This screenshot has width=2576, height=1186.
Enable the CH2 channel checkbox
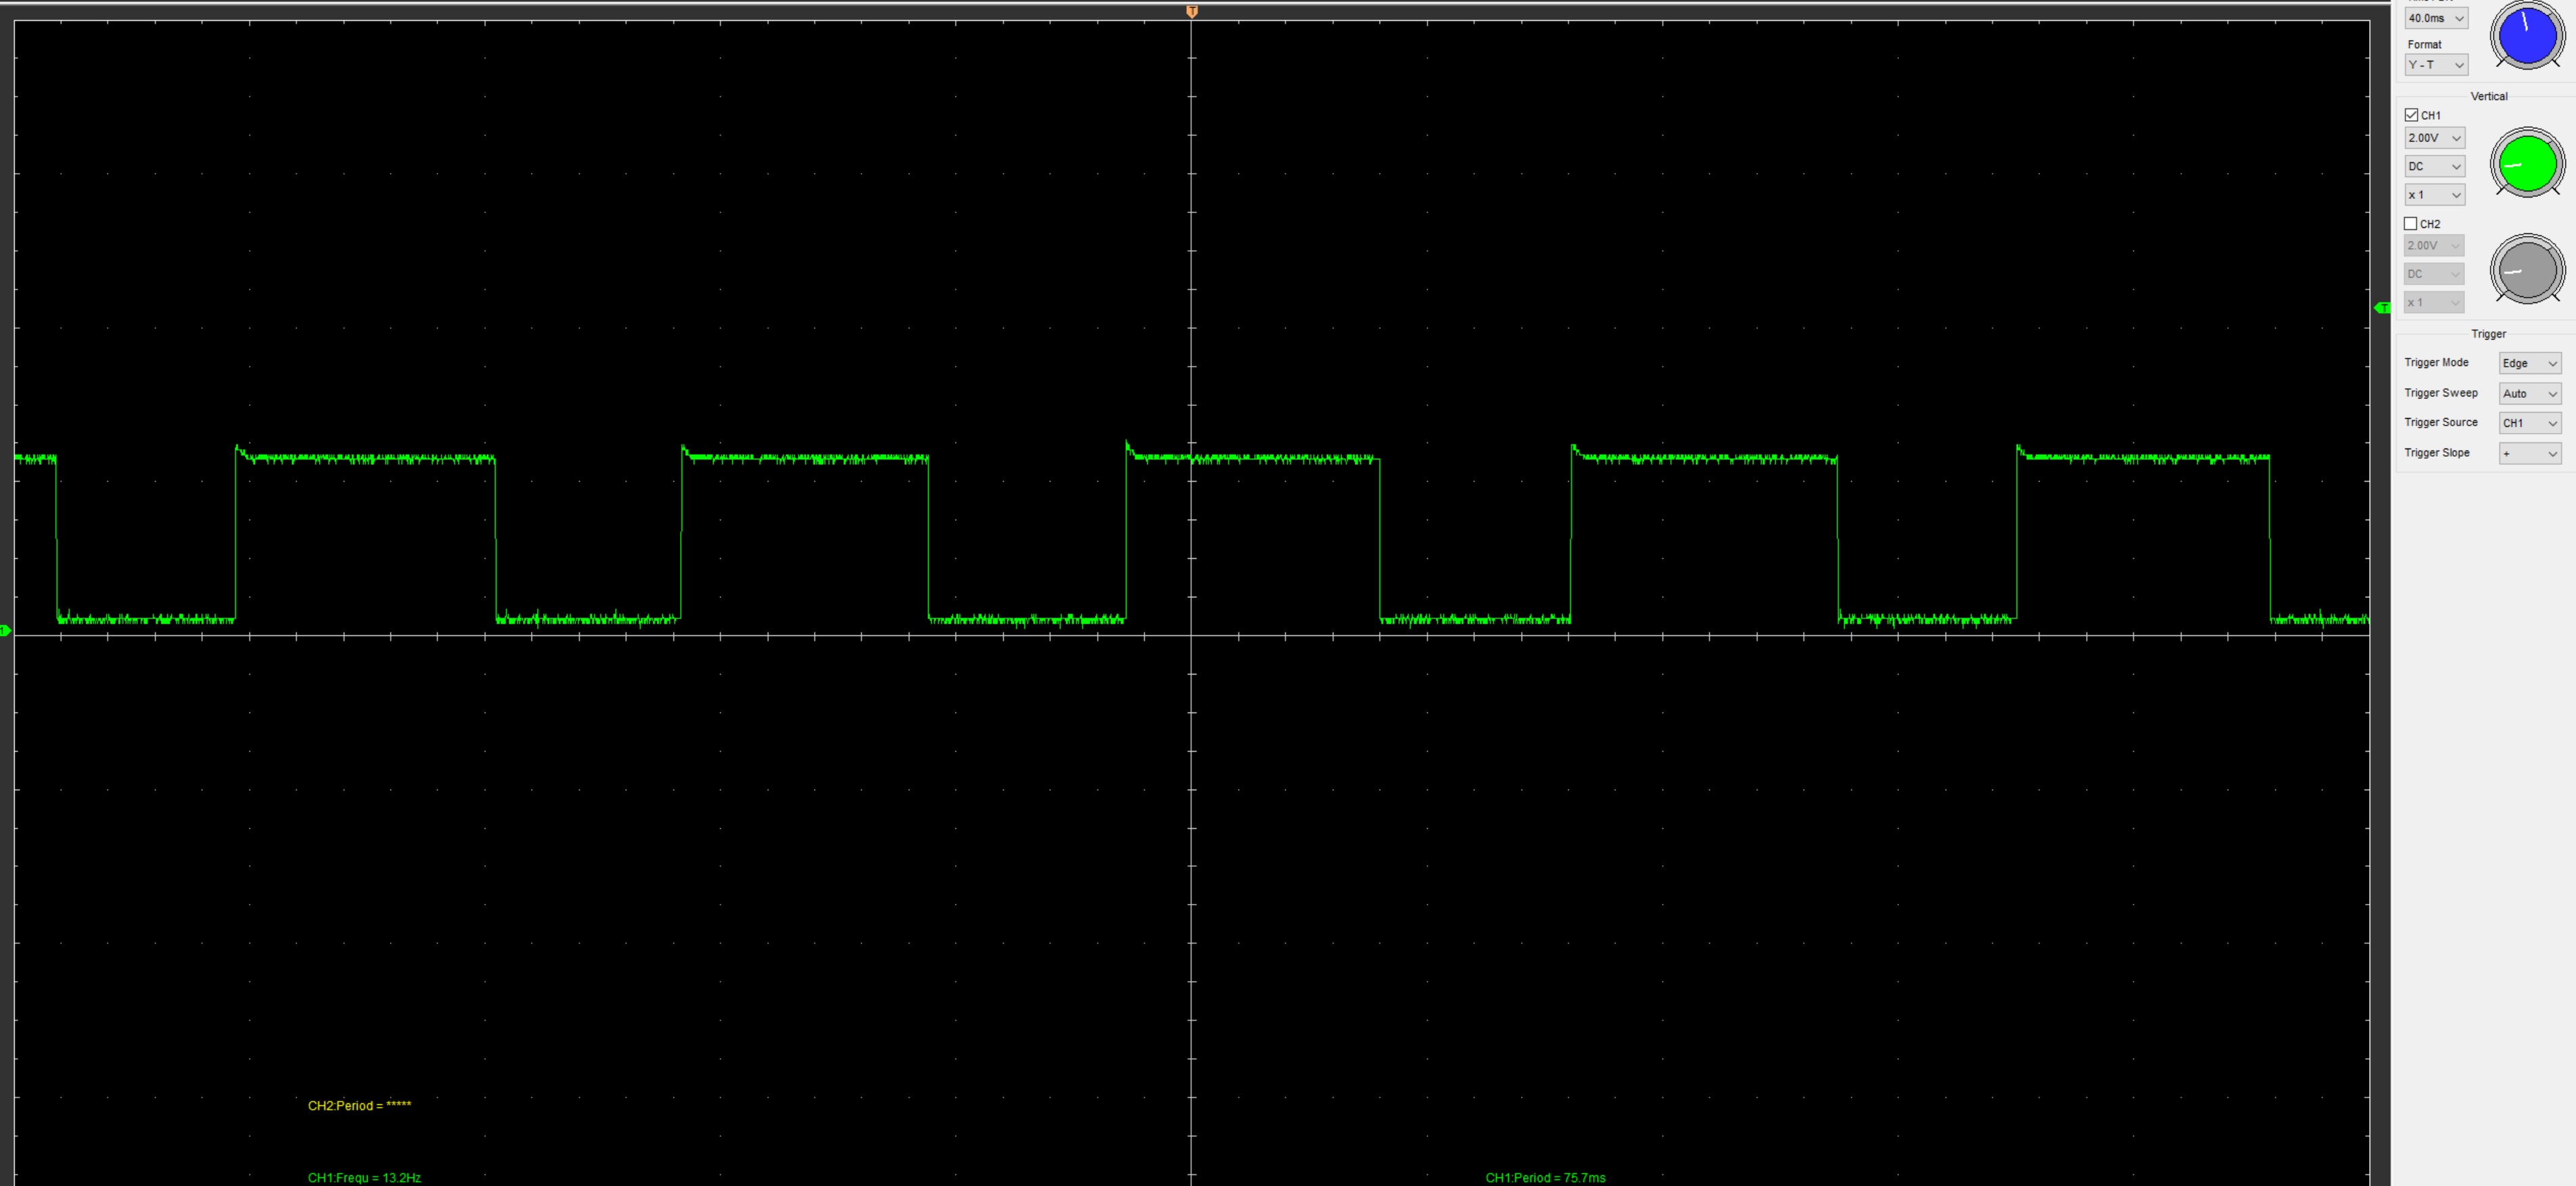click(2411, 223)
